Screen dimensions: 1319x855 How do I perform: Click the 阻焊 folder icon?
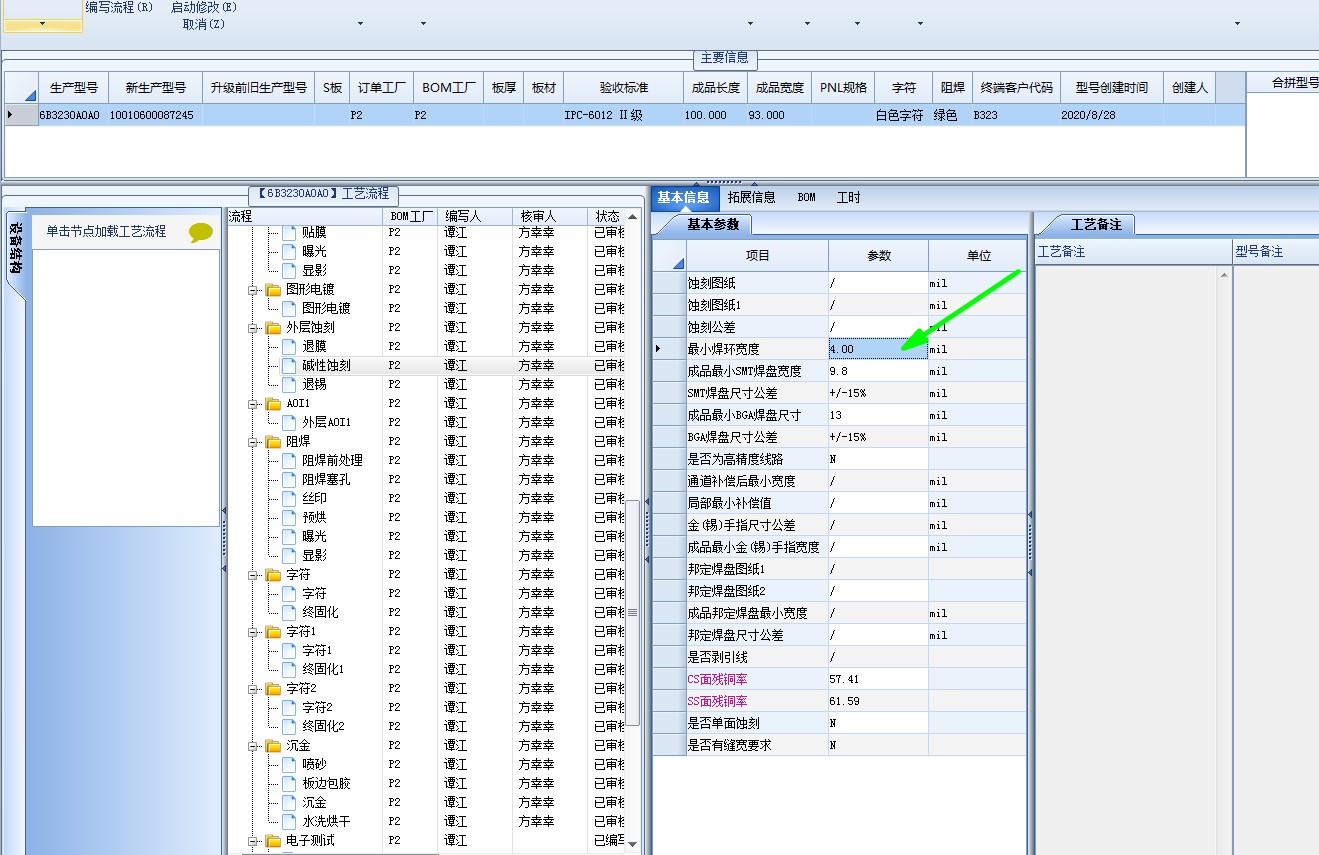[x=273, y=442]
